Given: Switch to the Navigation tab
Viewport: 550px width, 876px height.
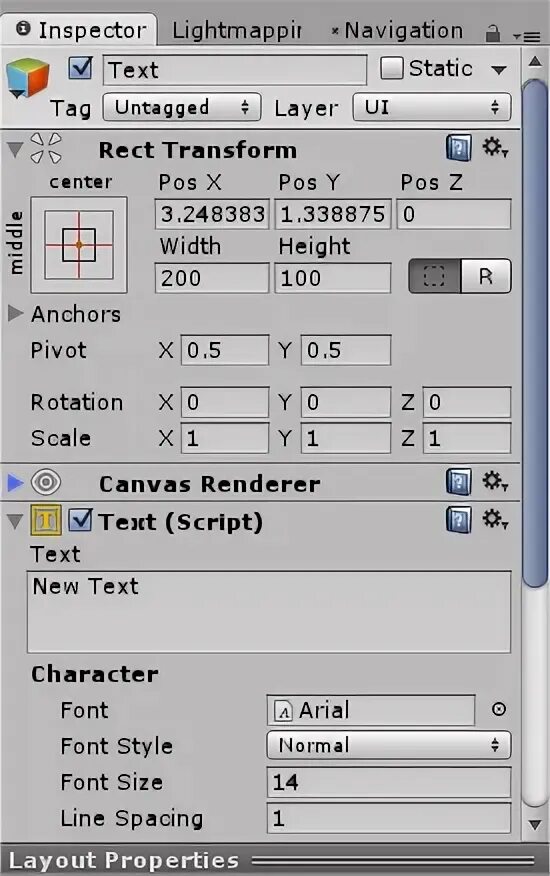Looking at the screenshot, I should tap(398, 31).
